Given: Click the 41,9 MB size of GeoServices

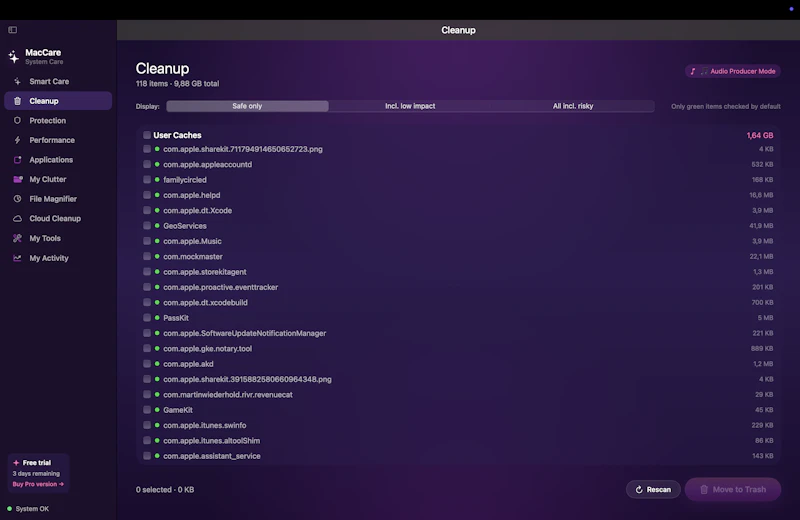Looking at the screenshot, I should (761, 226).
